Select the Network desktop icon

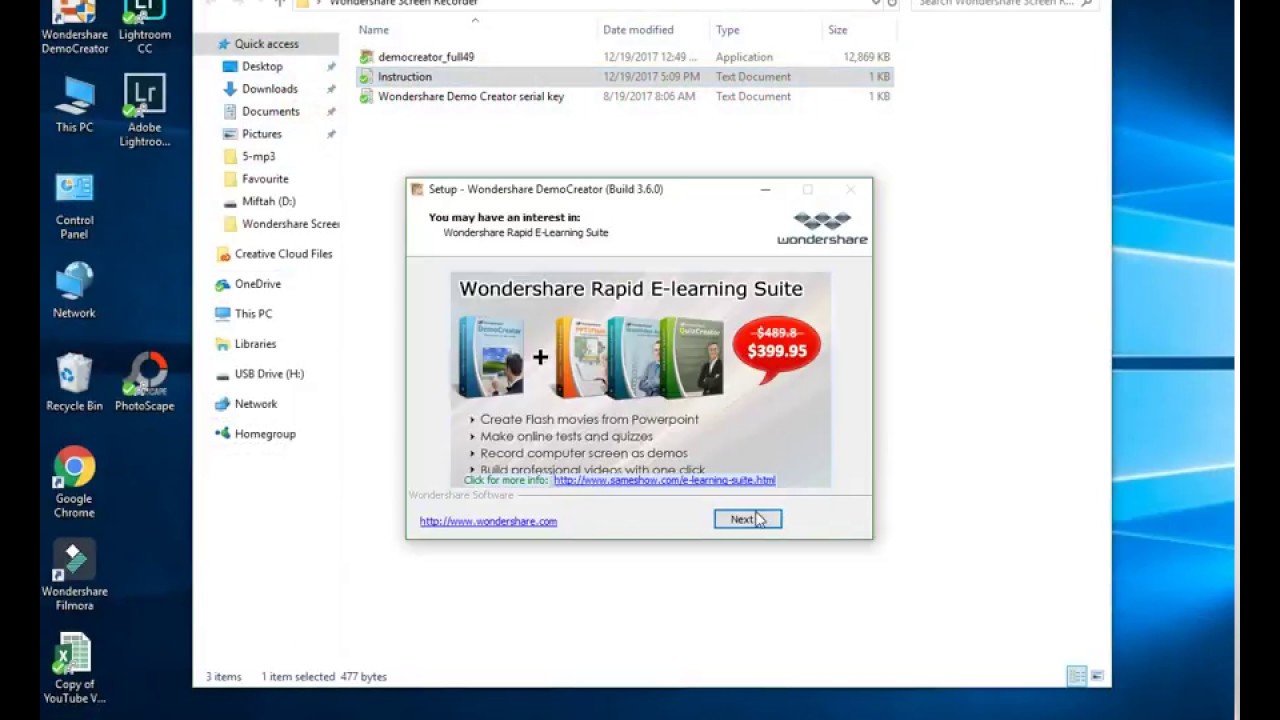(x=74, y=290)
